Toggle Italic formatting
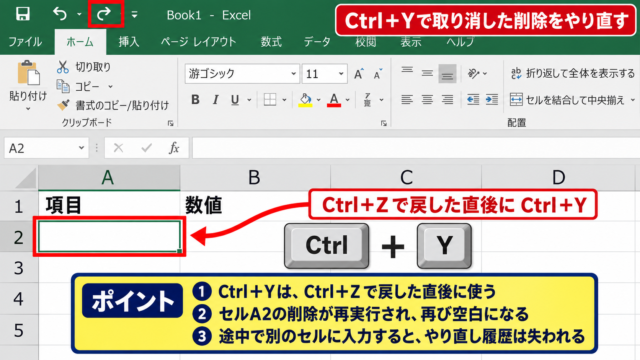 coord(216,100)
